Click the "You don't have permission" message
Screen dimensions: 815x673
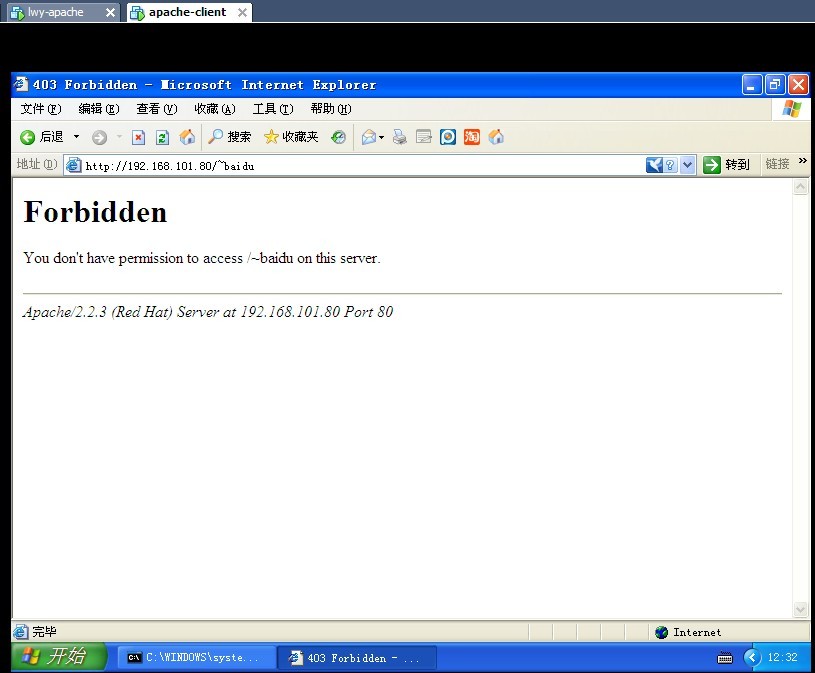point(202,258)
